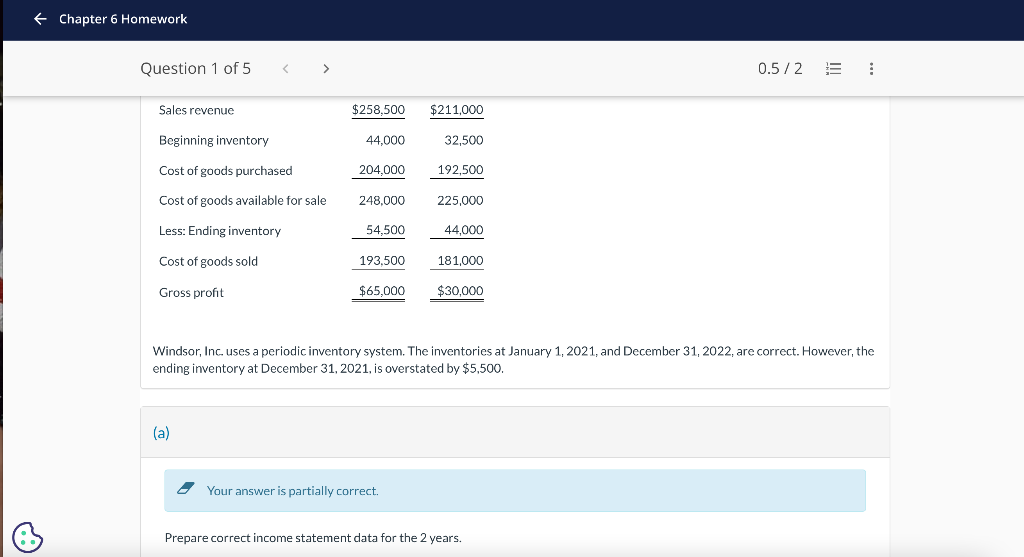
Task: Select the 225,000 goods available value
Action: [460, 200]
